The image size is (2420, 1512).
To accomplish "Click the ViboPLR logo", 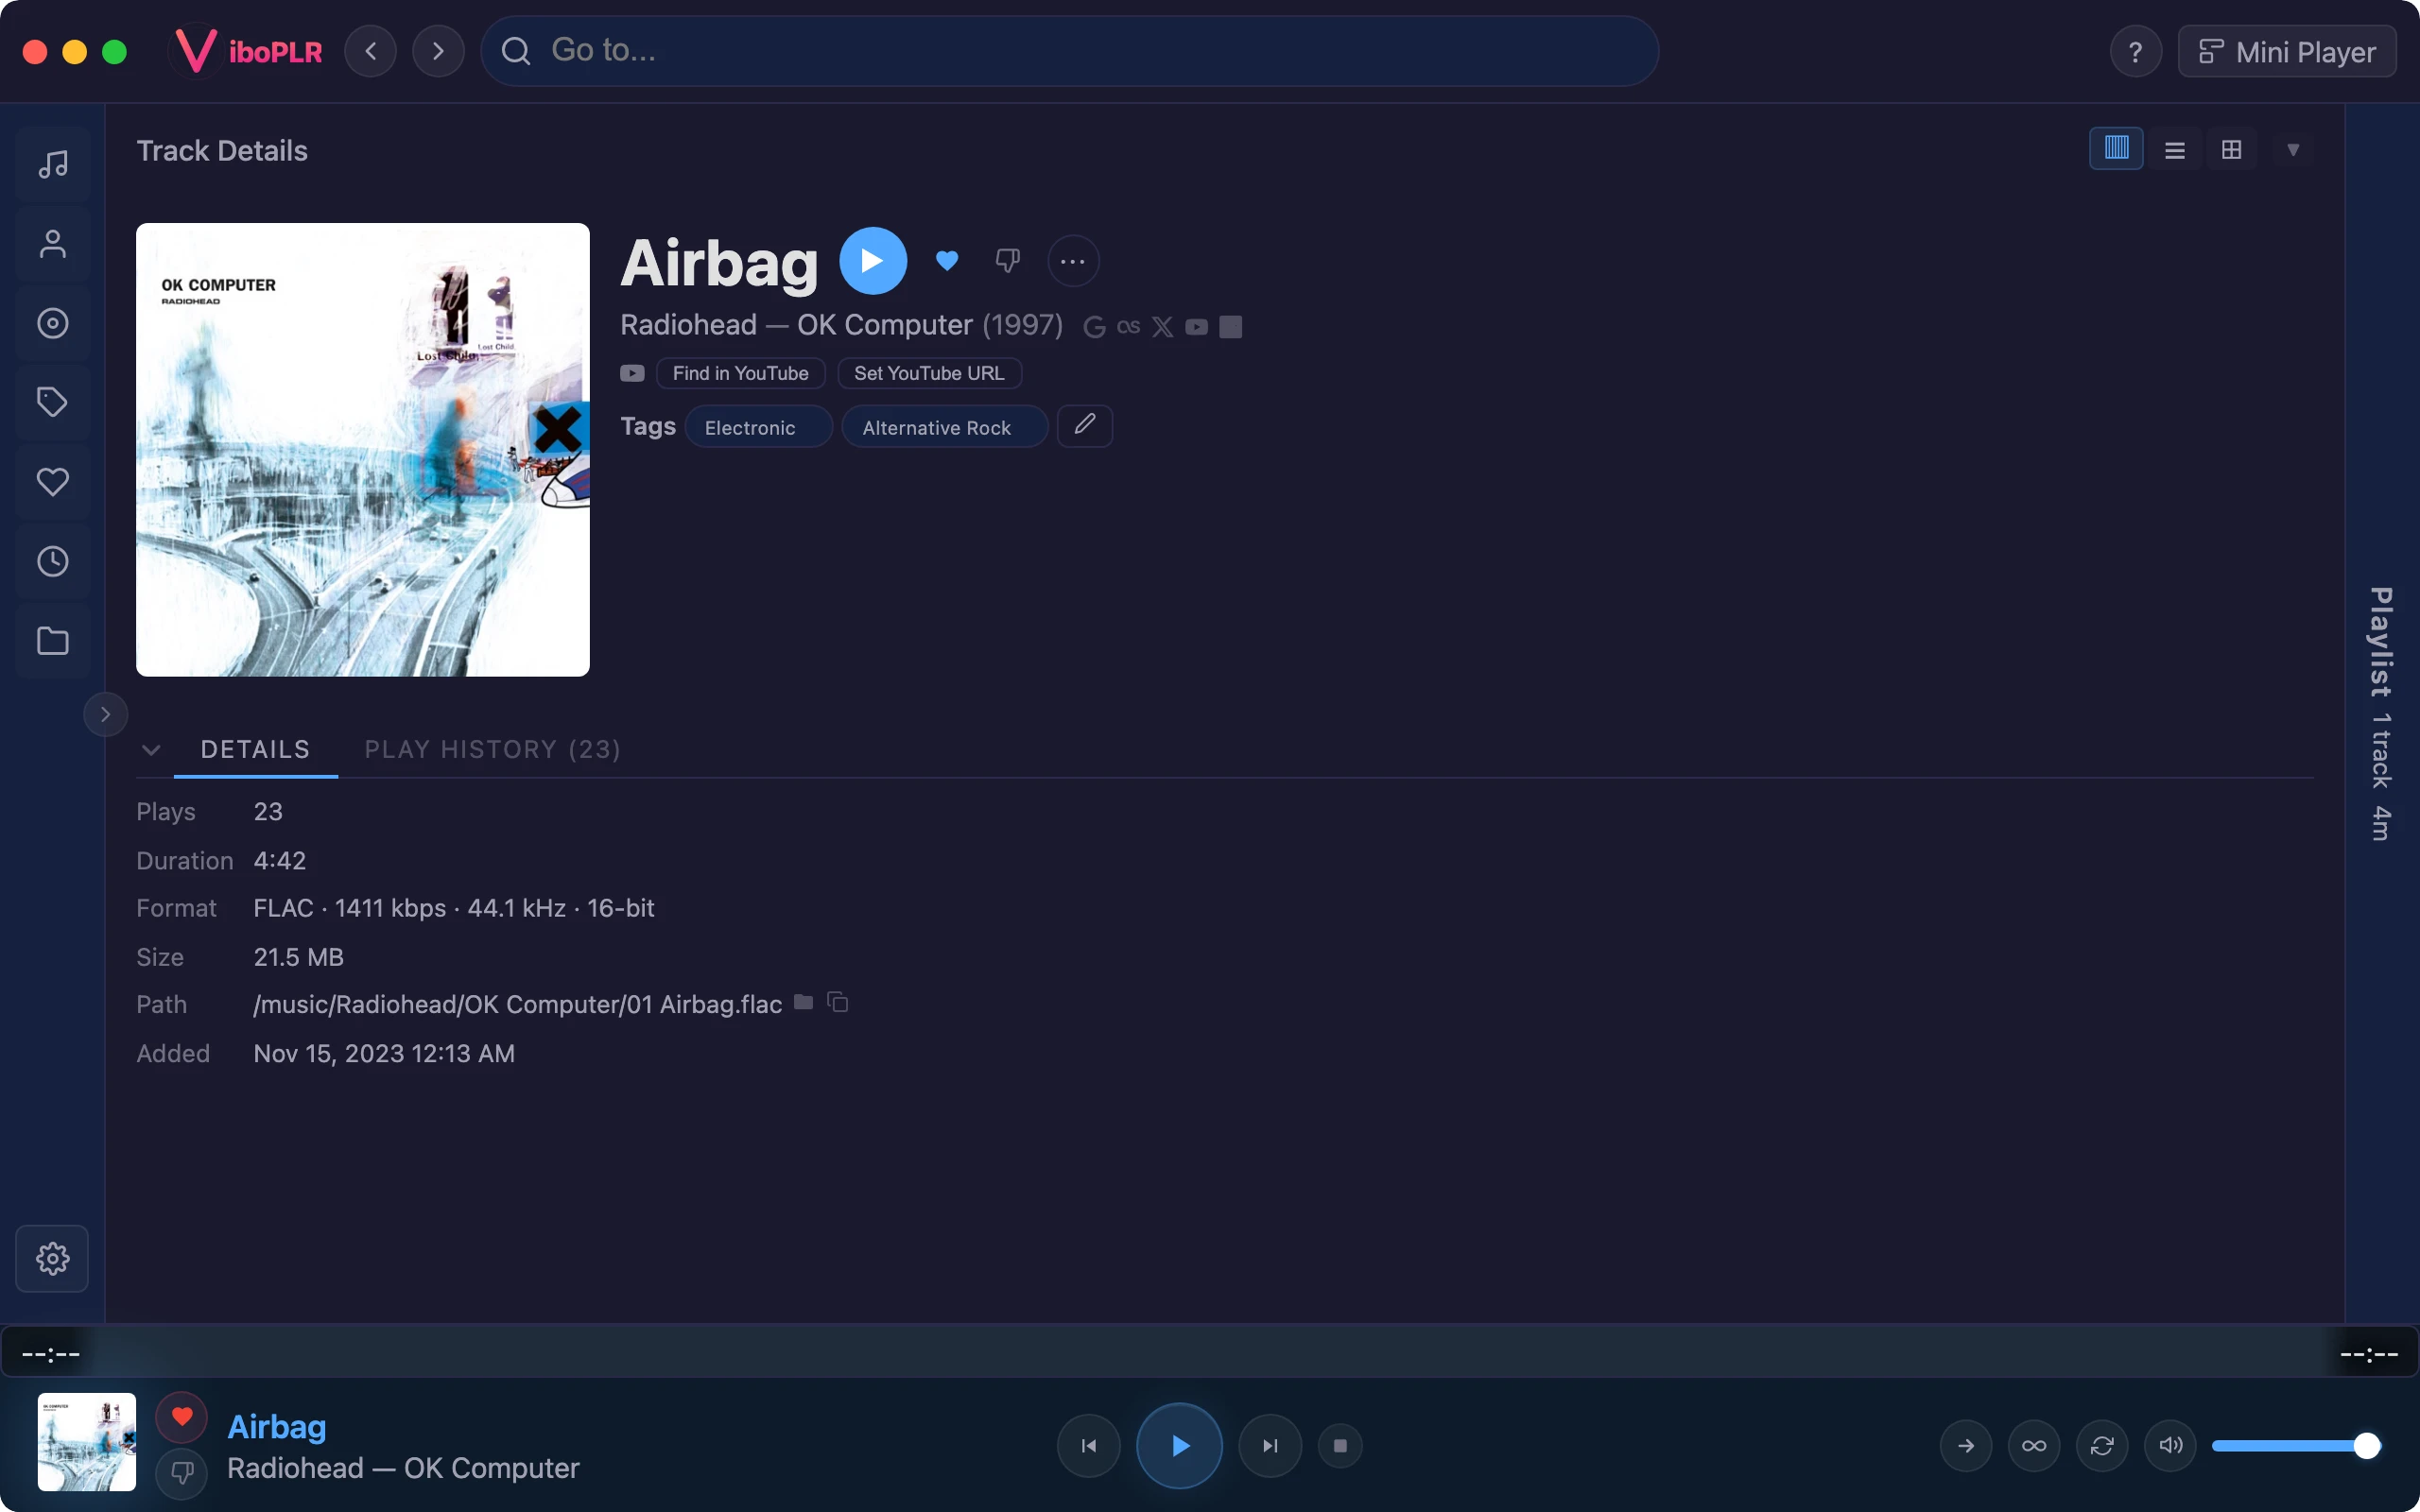I will tap(248, 51).
